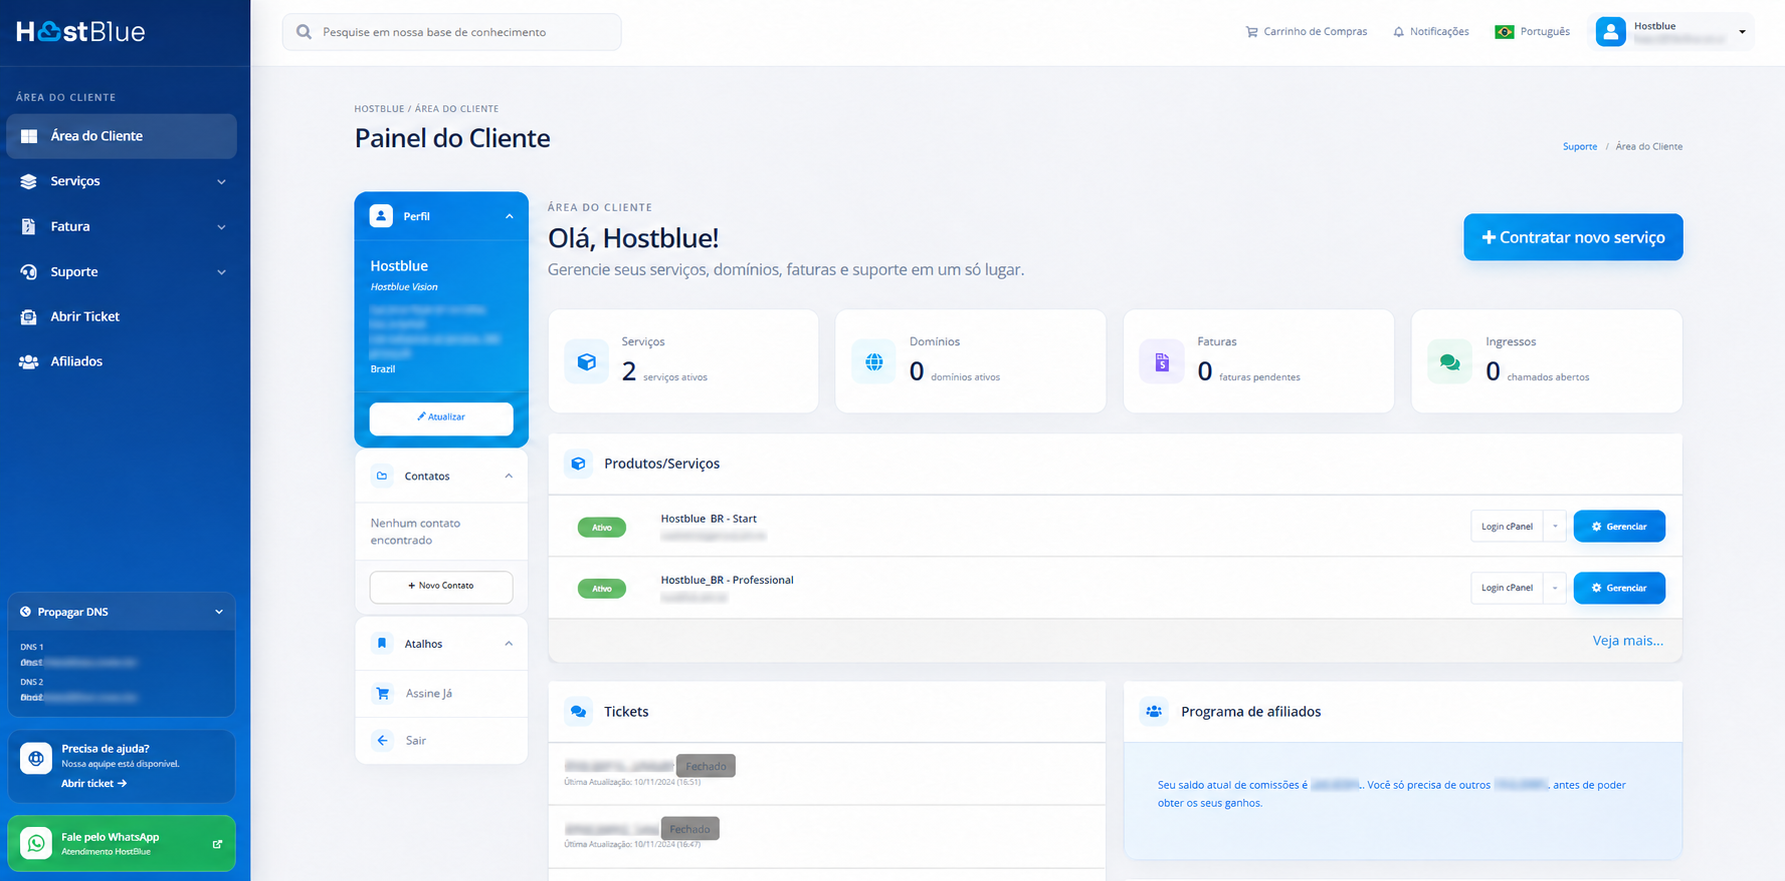Click the Sair arrow icon
The width and height of the screenshot is (1785, 881).
(x=382, y=740)
